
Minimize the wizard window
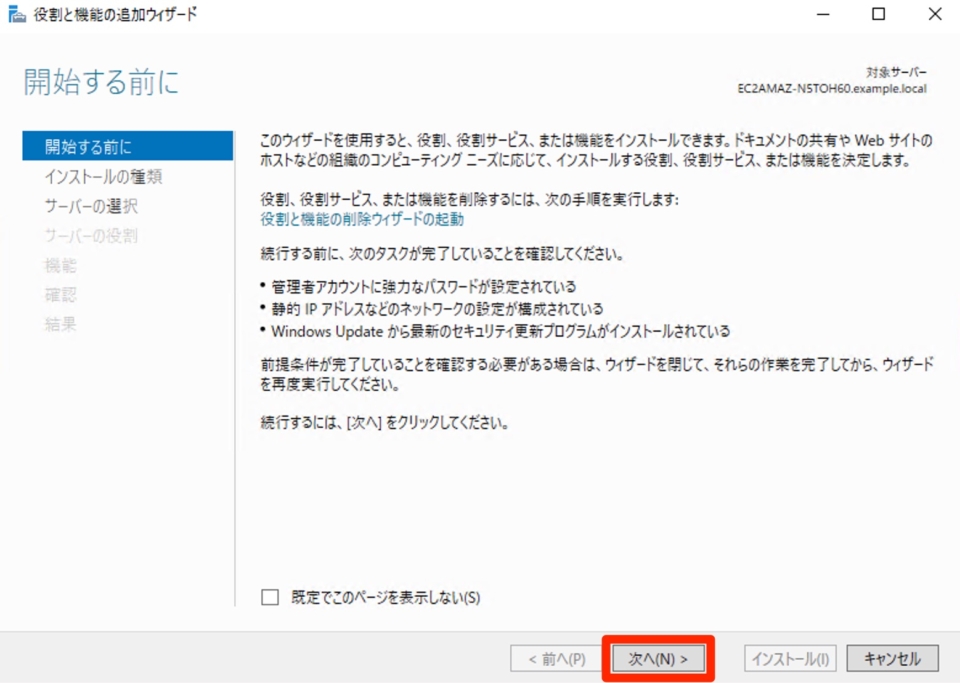pyautogui.click(x=822, y=14)
